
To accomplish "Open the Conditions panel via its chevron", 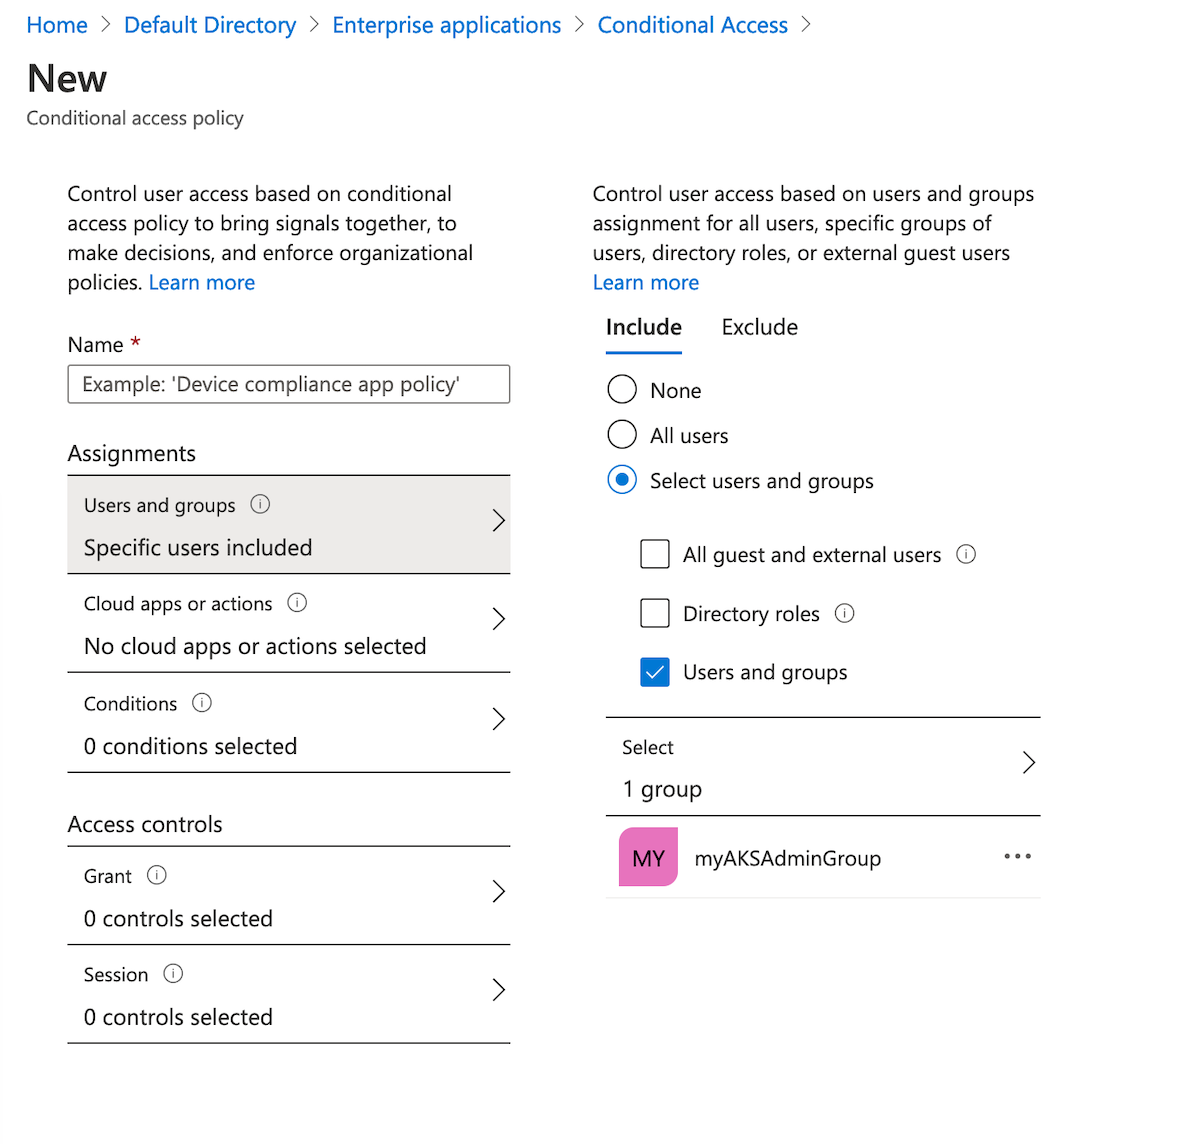I will coord(498,718).
